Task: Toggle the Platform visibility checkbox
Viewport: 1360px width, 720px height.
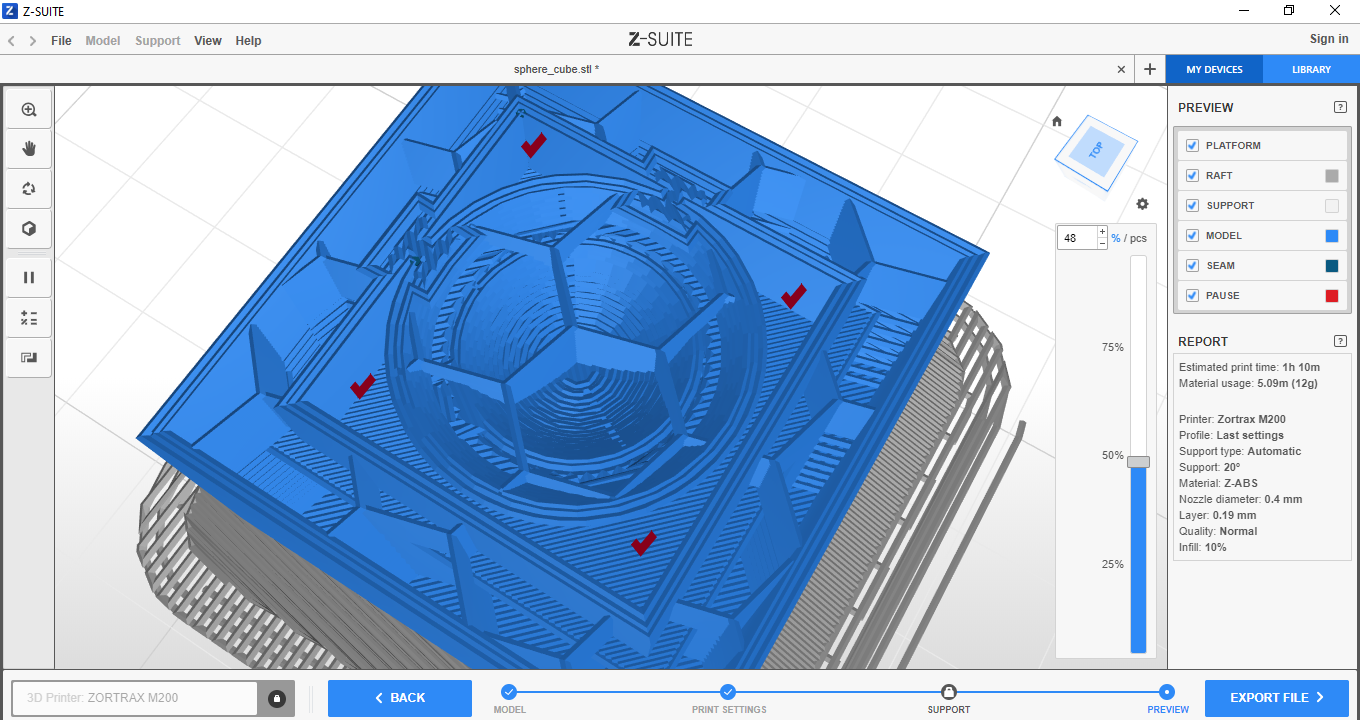Action: click(1192, 146)
